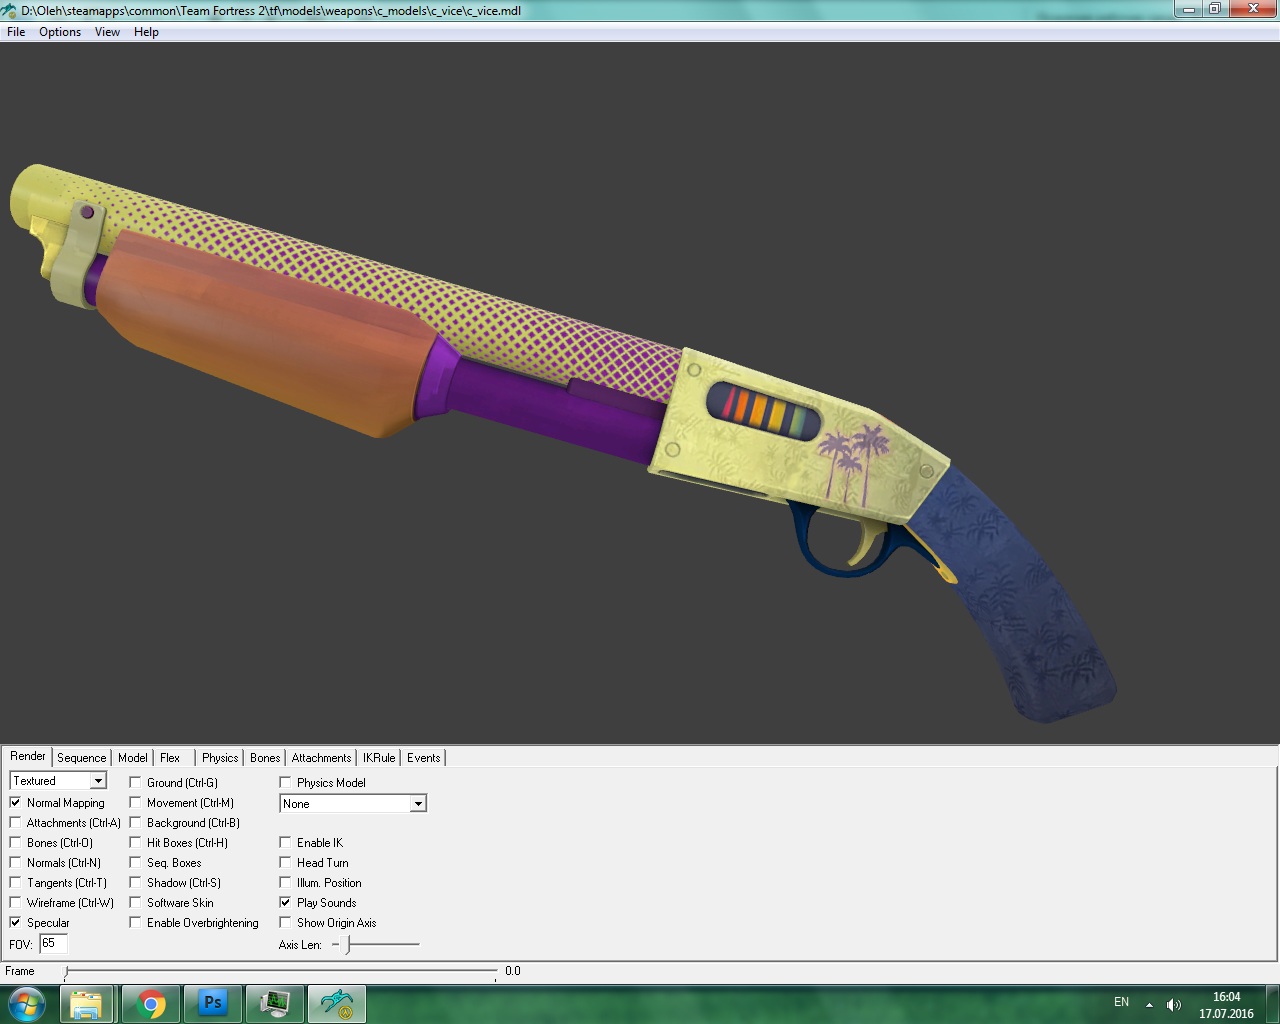Screen dimensions: 1280x1024
Task: Open the File menu
Action: pyautogui.click(x=16, y=32)
